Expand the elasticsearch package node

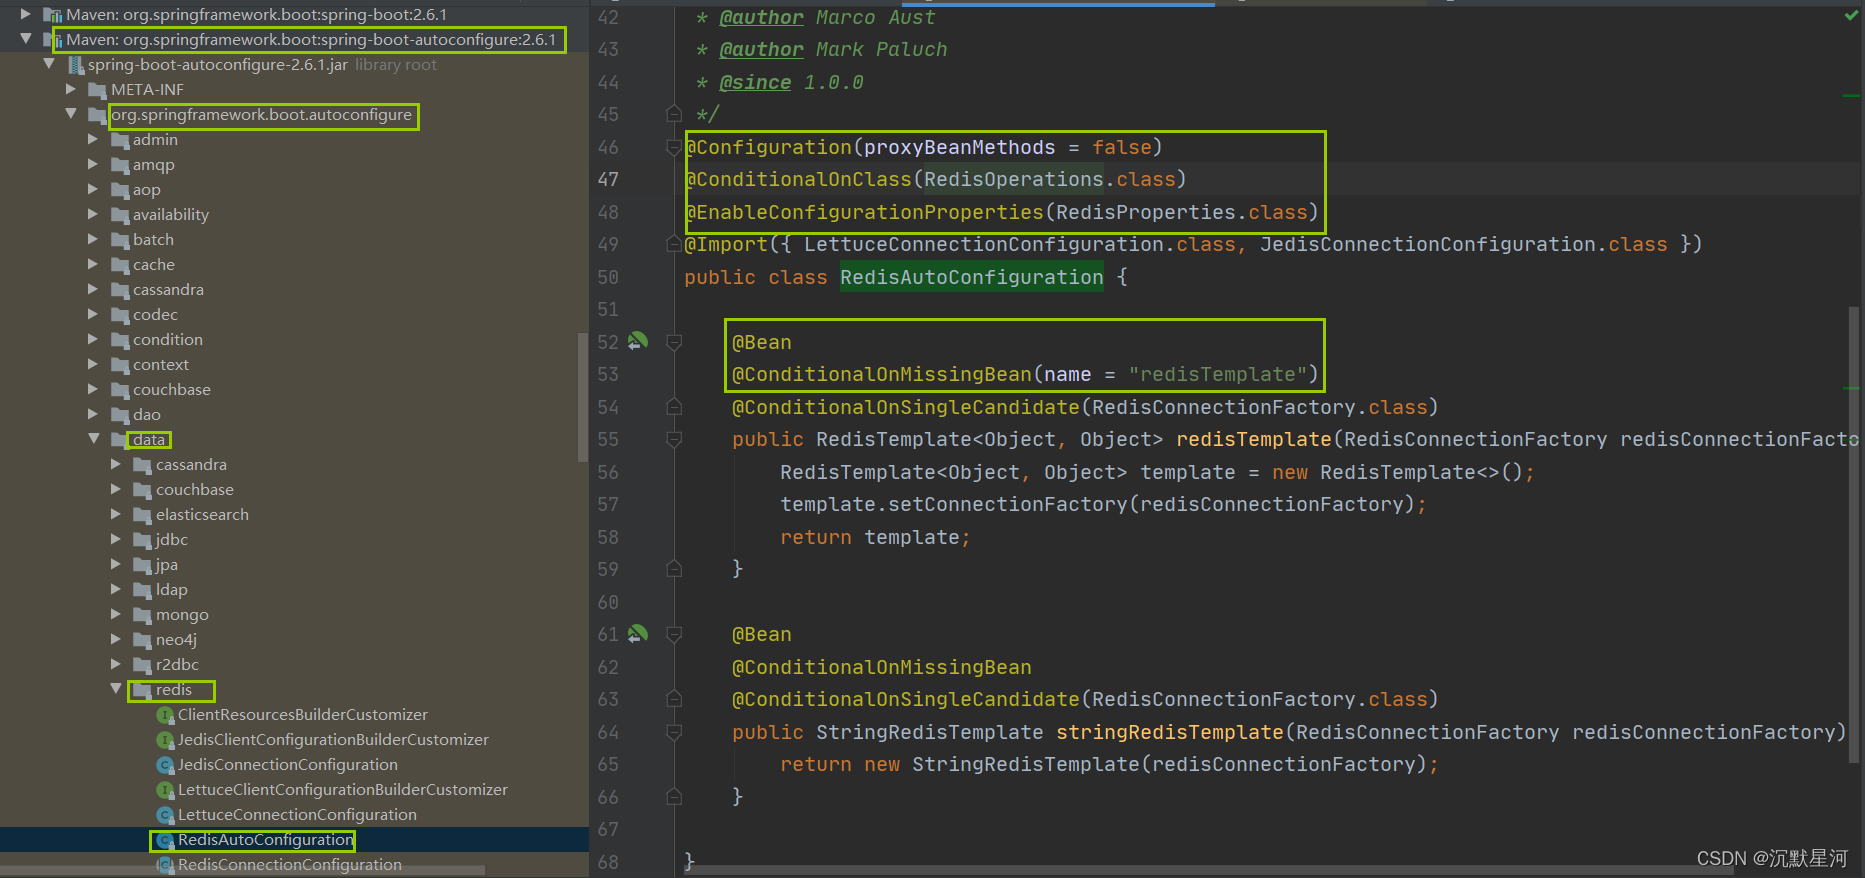pos(116,515)
